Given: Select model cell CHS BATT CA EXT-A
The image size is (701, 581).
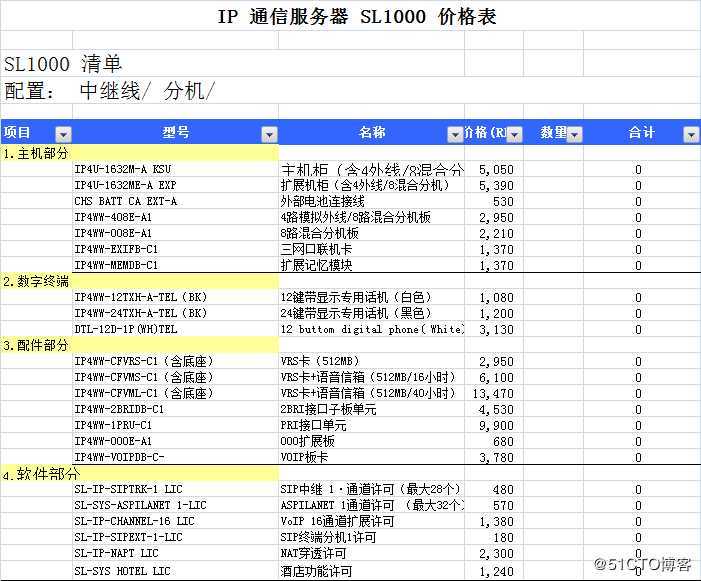Looking at the screenshot, I should click(175, 201).
